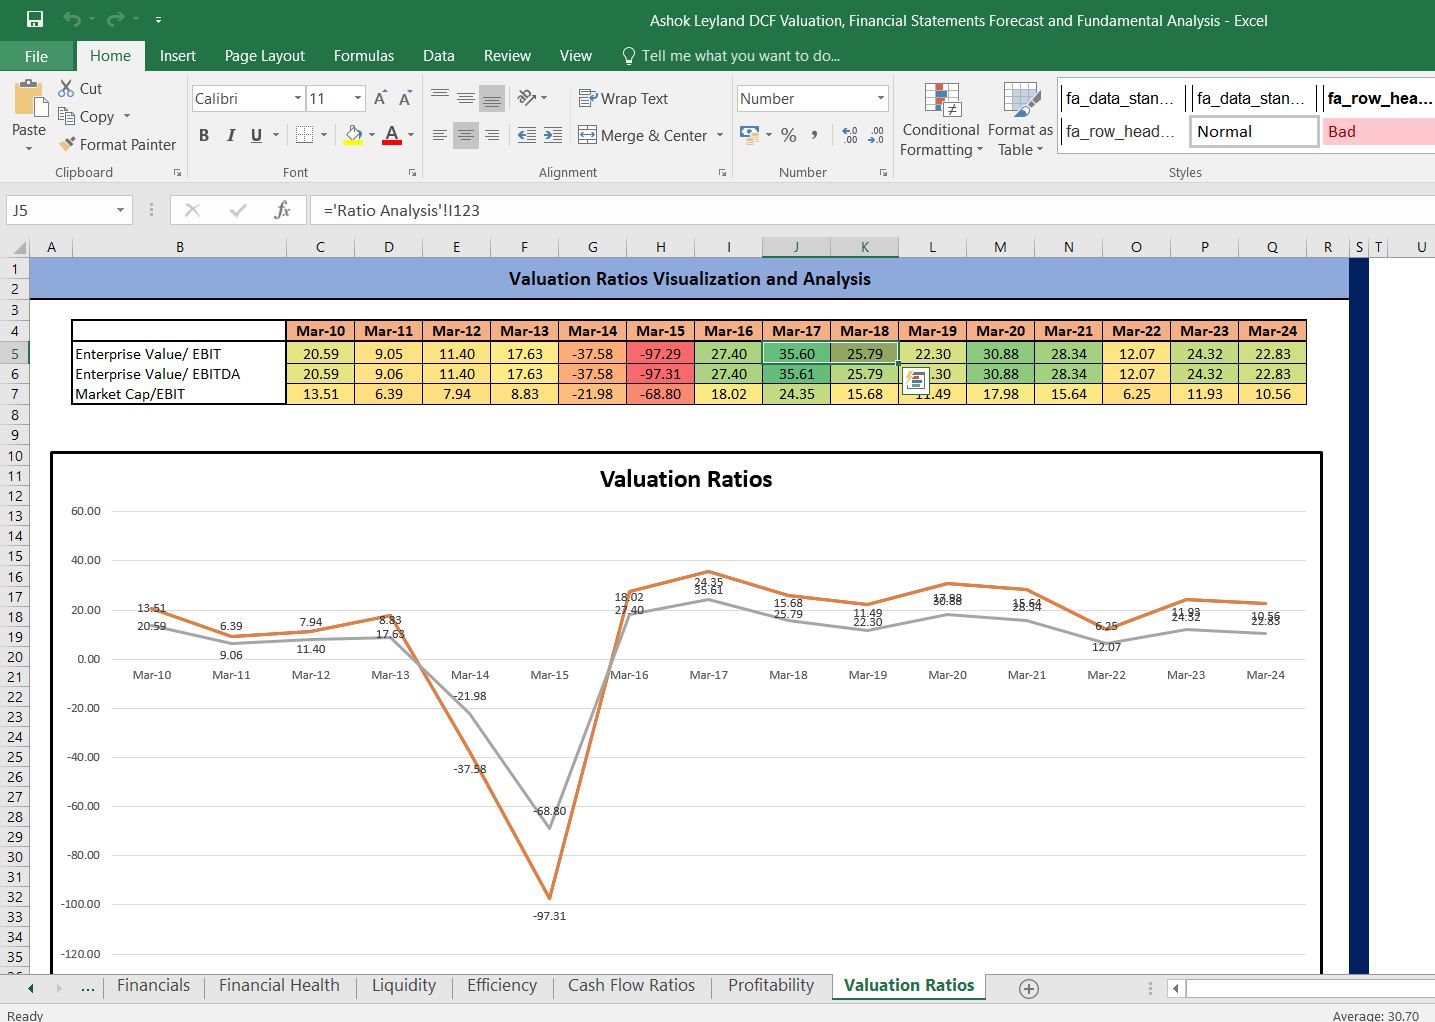Click the Undo arrow icon

tap(71, 19)
